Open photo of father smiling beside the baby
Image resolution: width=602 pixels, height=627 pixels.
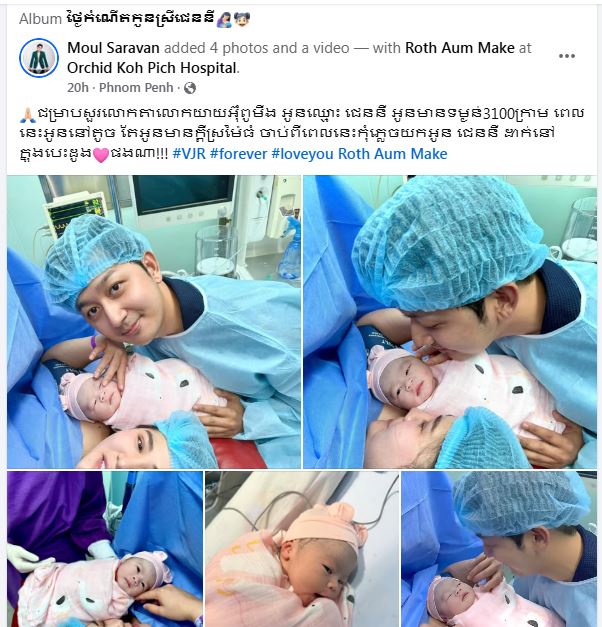(154, 322)
